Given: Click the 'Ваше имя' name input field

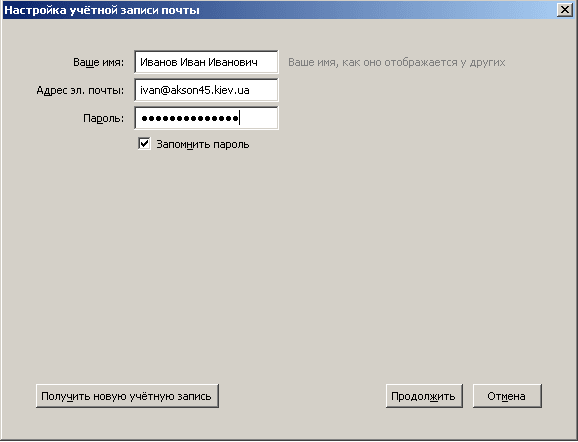Looking at the screenshot, I should click(x=206, y=62).
